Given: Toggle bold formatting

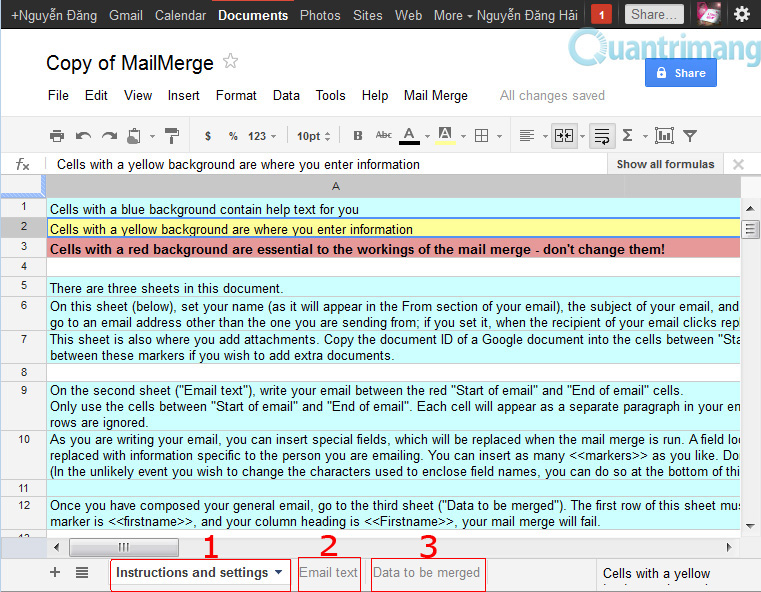Looking at the screenshot, I should click(x=358, y=136).
